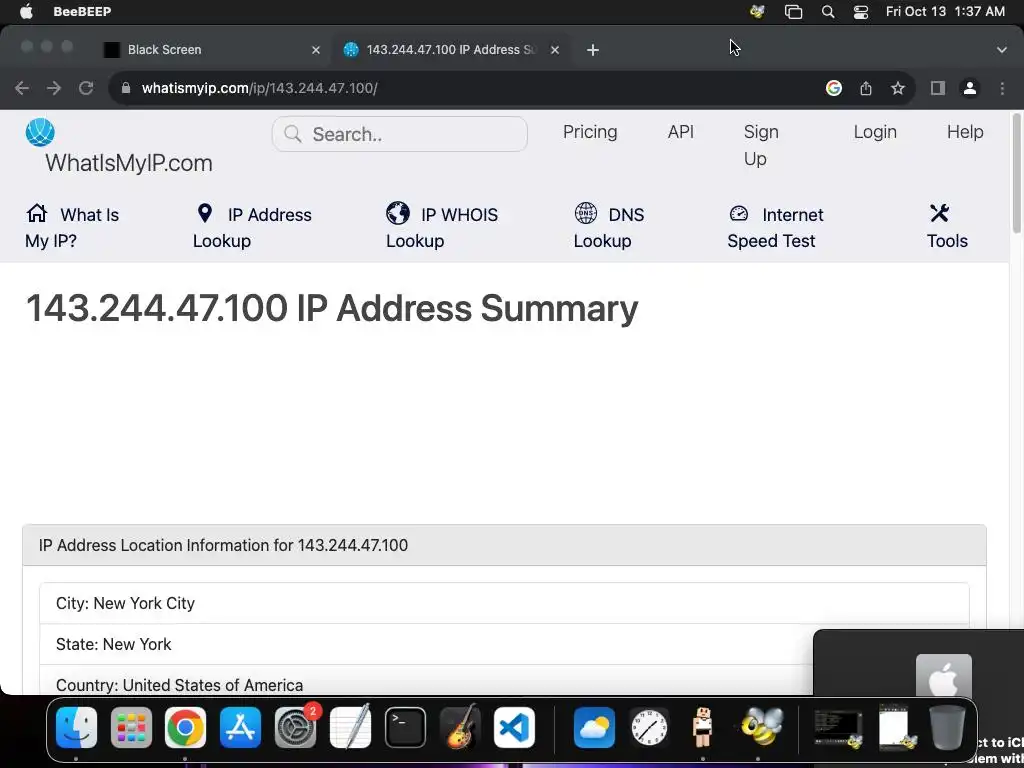Toggle the browser side panel icon
This screenshot has width=1024, height=768.
tap(938, 88)
